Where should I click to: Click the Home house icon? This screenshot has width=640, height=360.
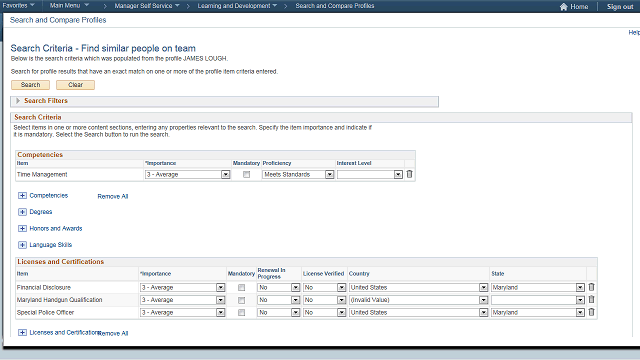(x=564, y=7)
